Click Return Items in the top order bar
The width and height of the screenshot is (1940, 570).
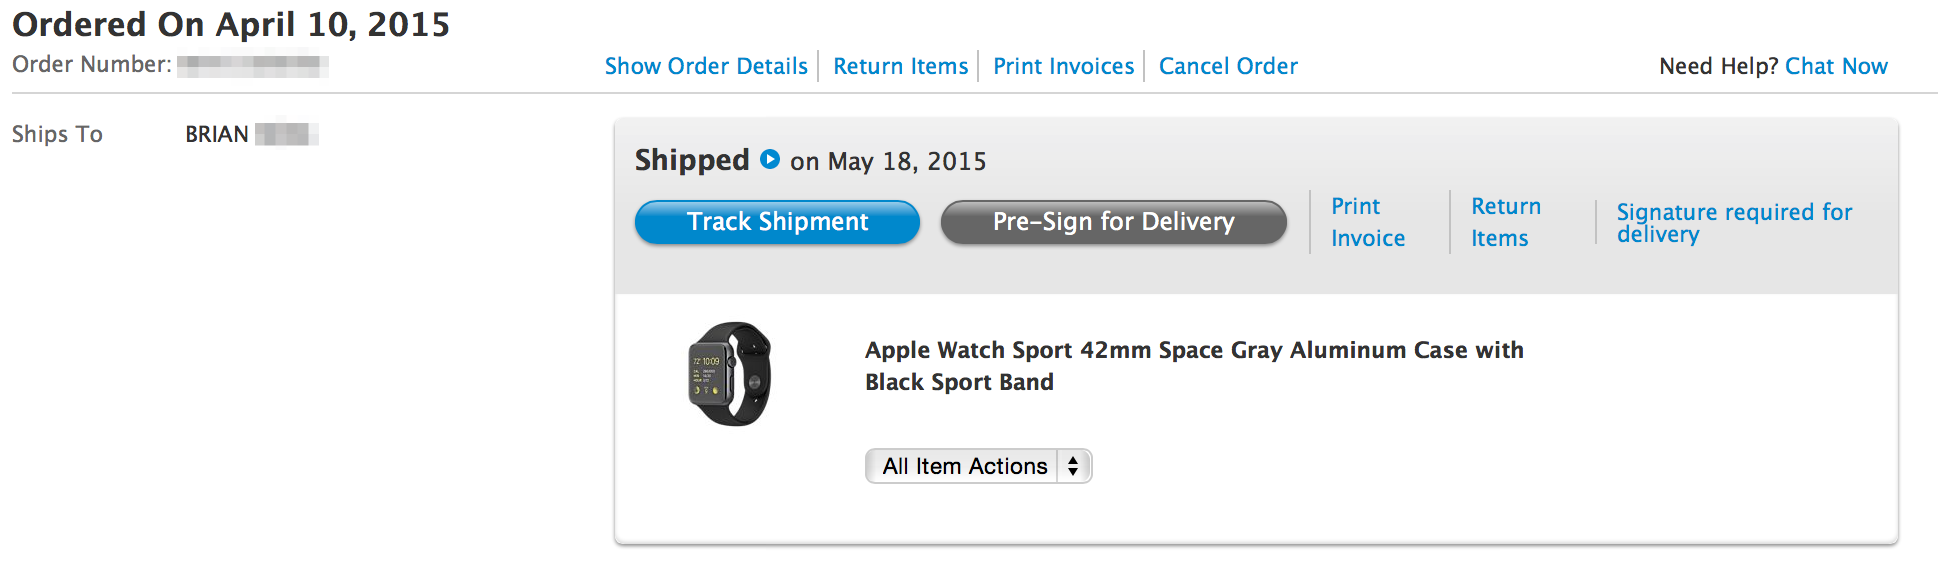(x=900, y=66)
